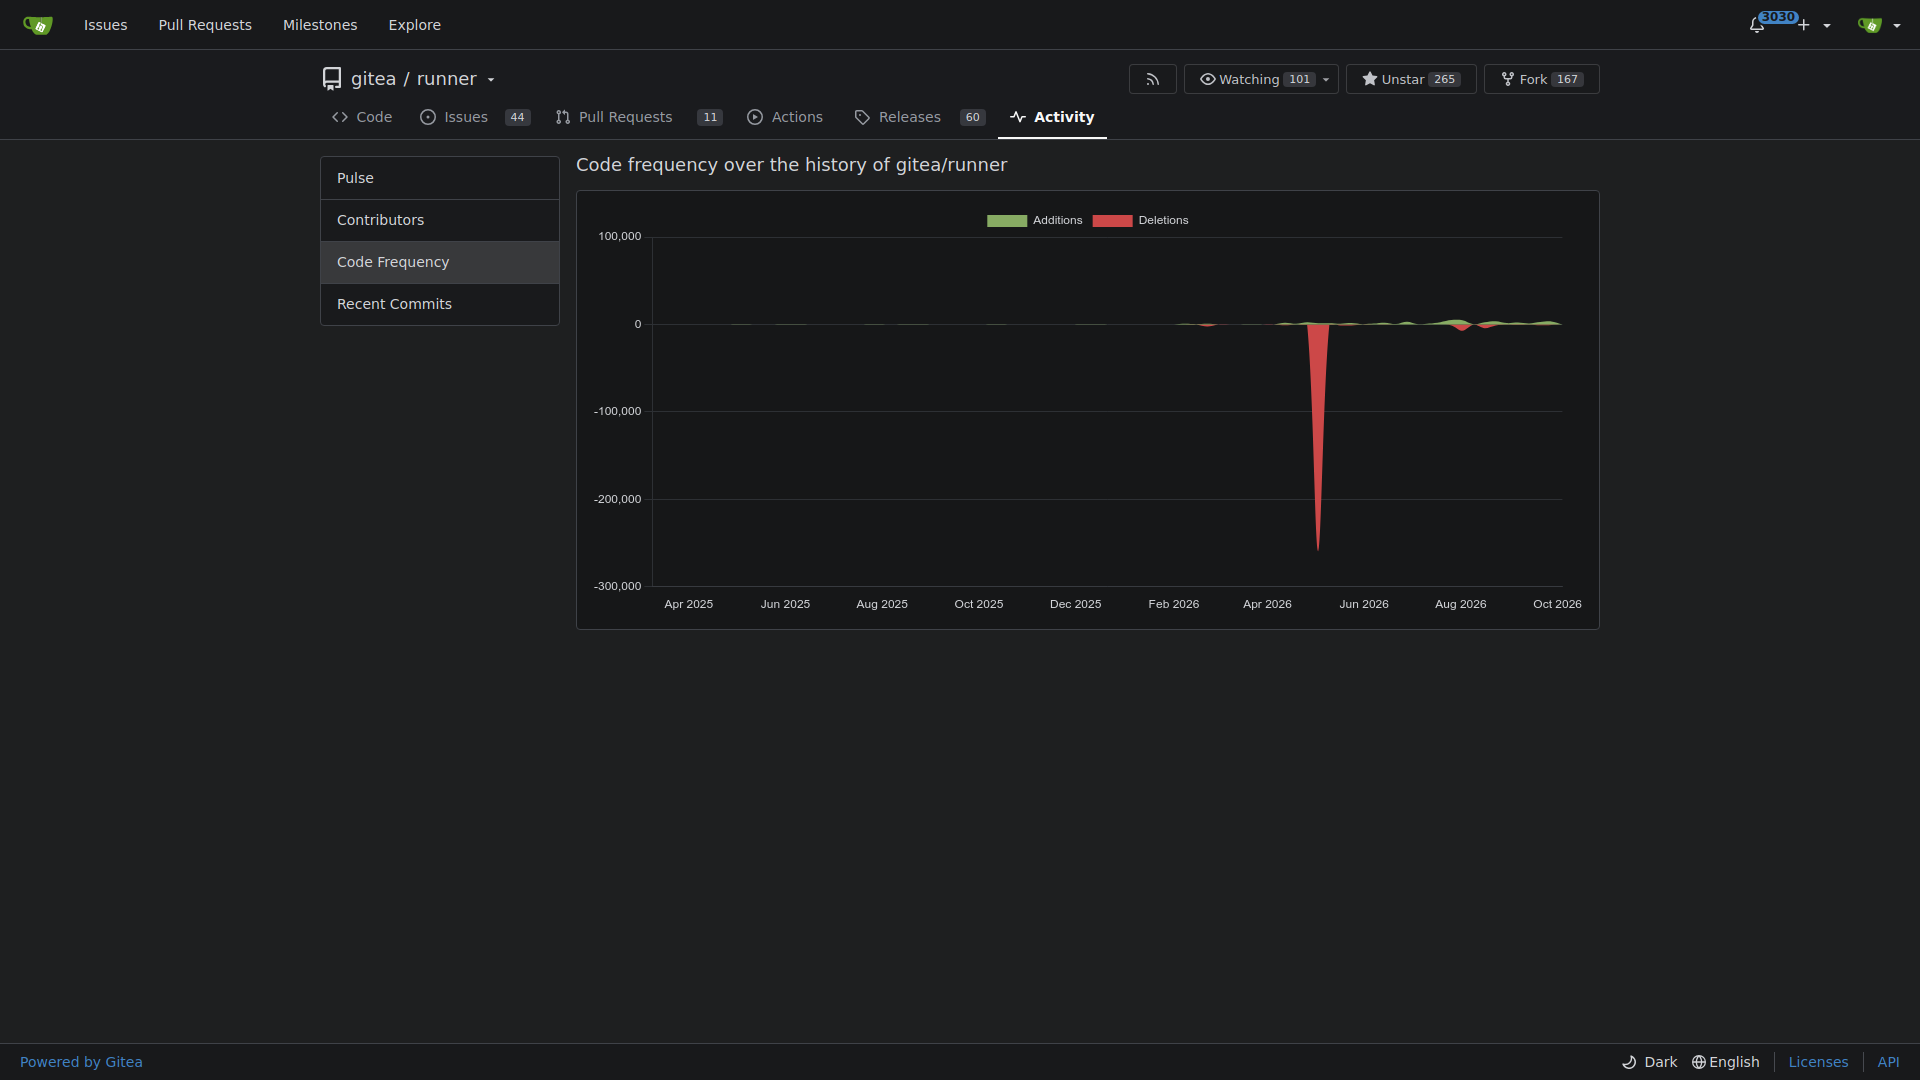Screen dimensions: 1920x1080
Task: Select Code Frequency in the sidebar
Action: tap(440, 262)
